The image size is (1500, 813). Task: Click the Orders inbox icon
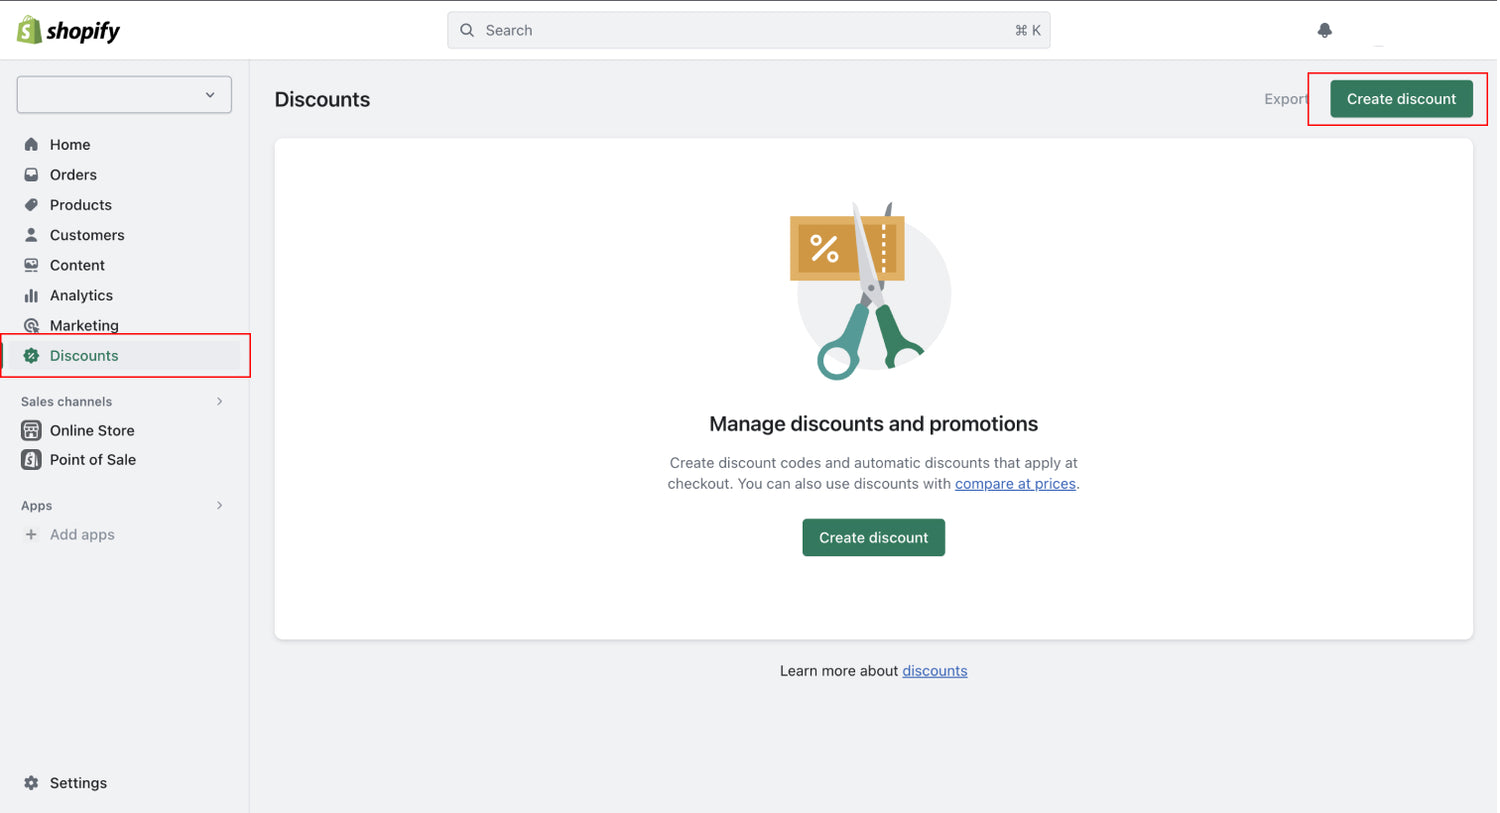(31, 174)
